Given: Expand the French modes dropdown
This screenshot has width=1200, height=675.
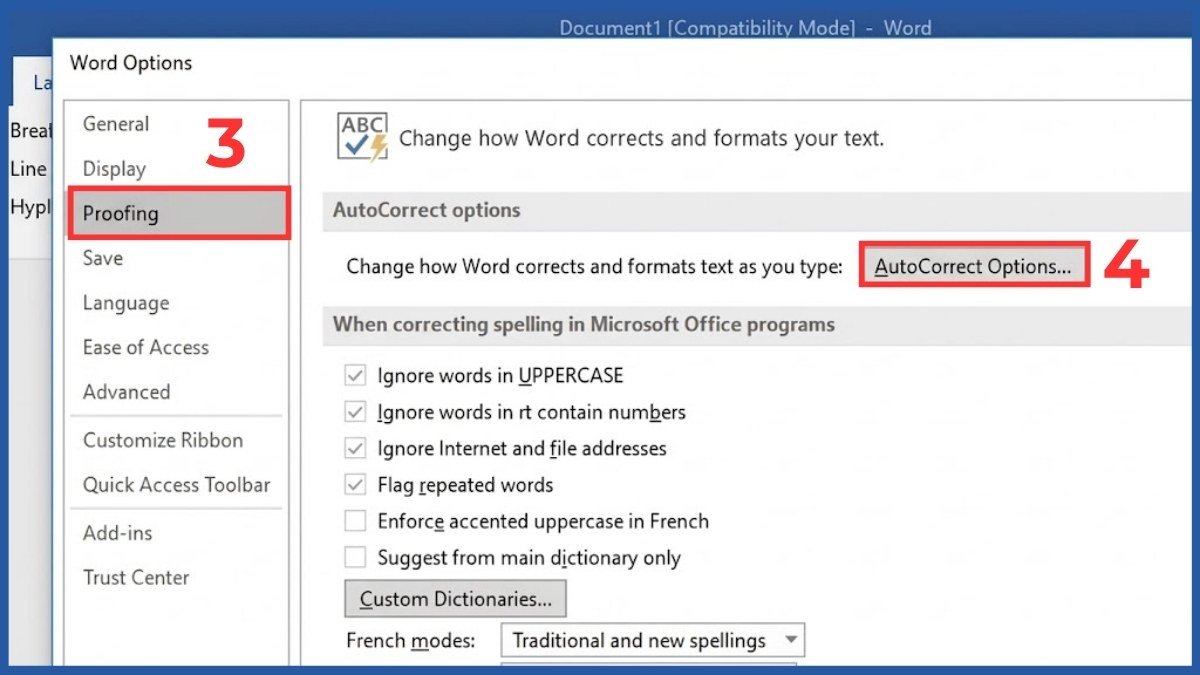Looking at the screenshot, I should click(791, 640).
